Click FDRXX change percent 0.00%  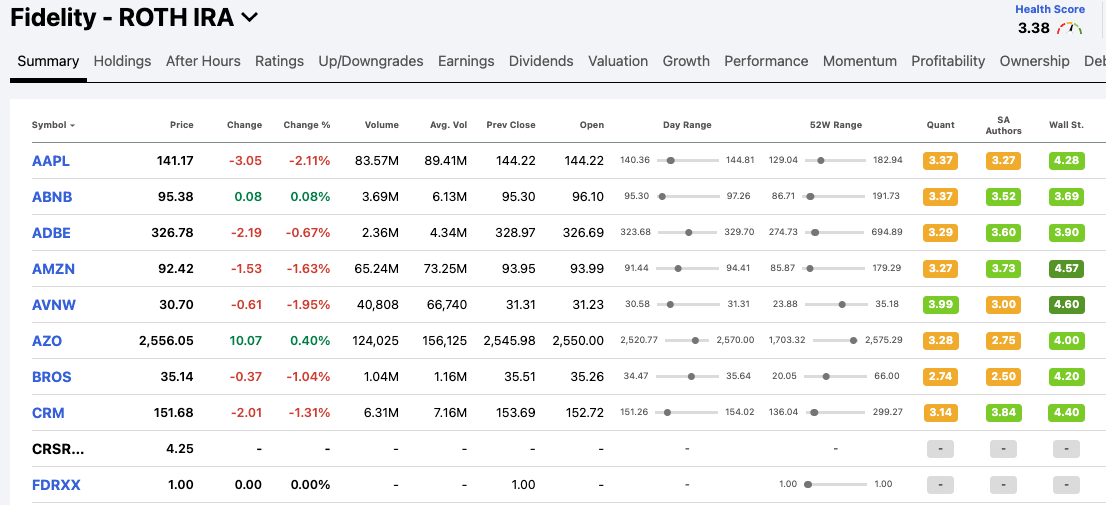[x=310, y=485]
